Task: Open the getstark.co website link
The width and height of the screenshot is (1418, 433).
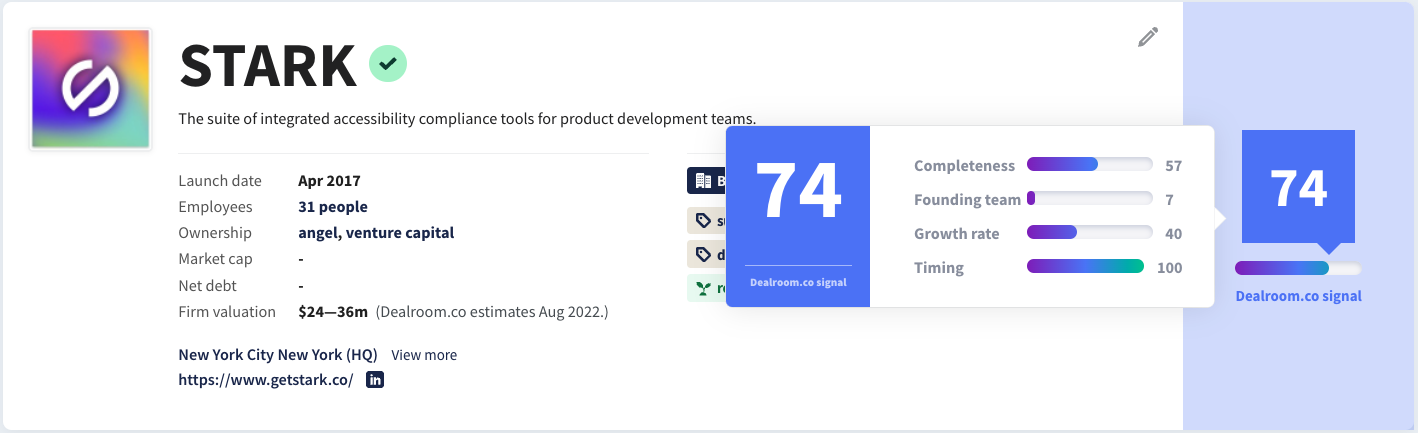Action: click(266, 380)
